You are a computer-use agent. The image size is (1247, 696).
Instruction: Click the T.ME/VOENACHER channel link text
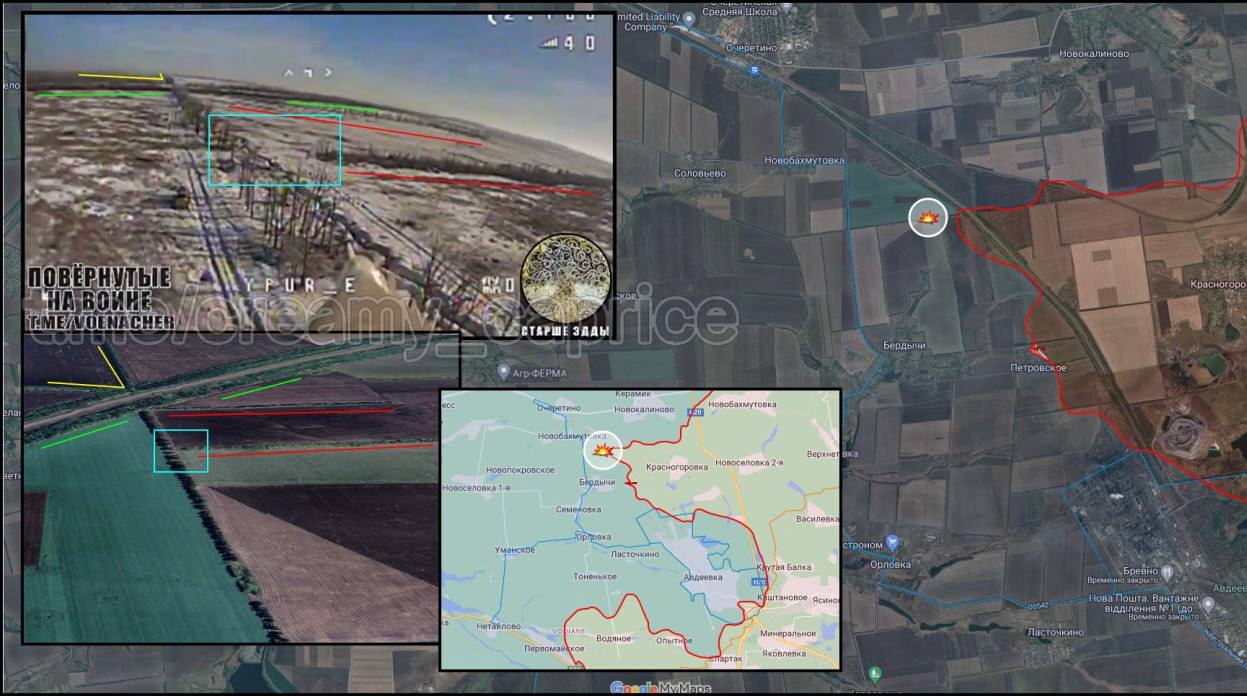point(97,321)
